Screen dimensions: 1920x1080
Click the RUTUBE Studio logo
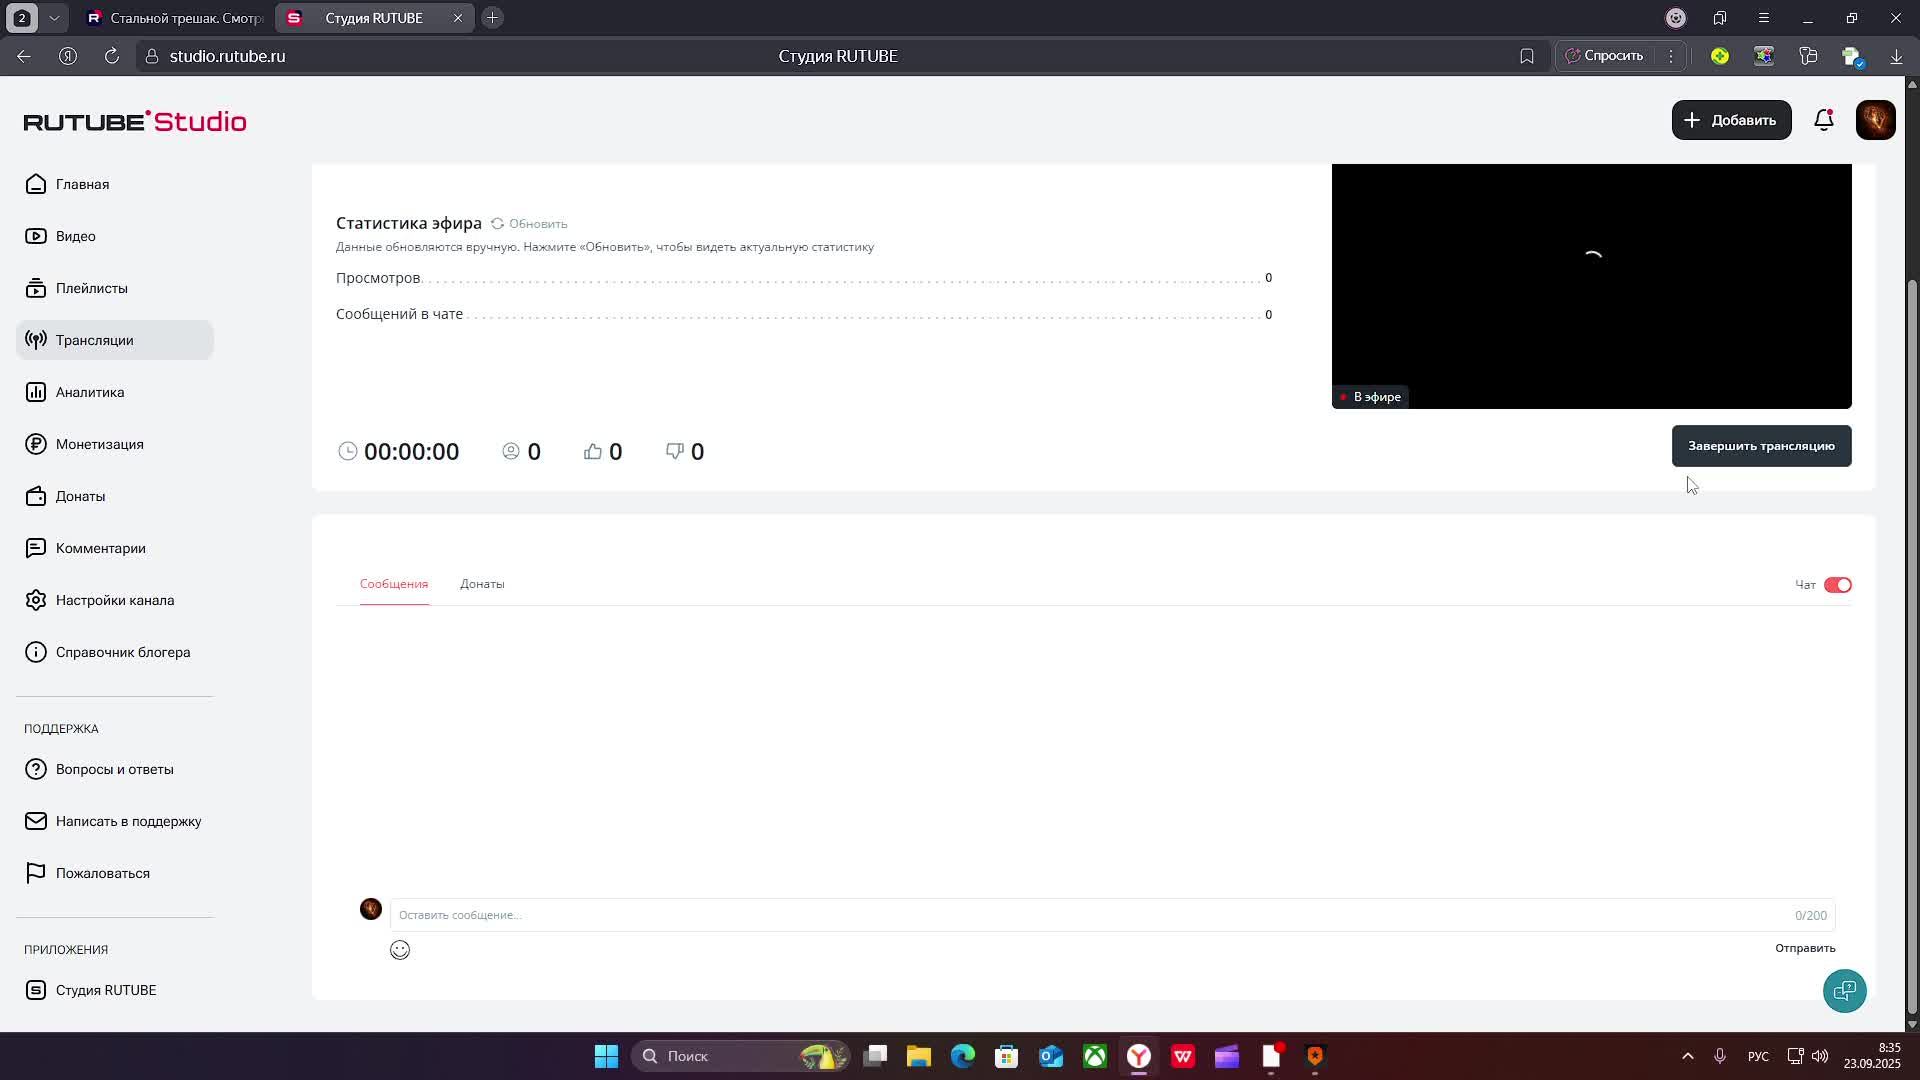pos(135,121)
